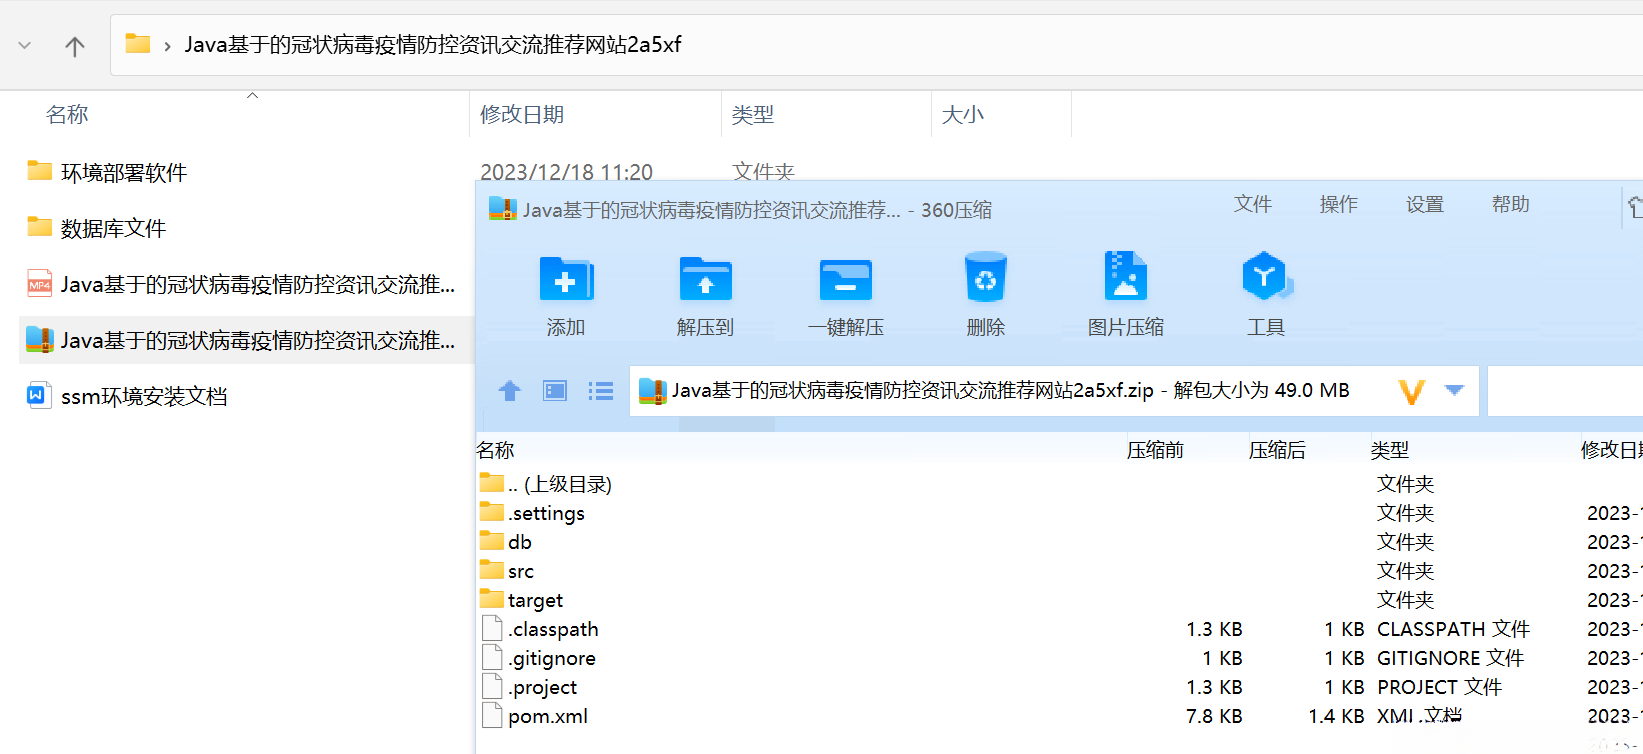Screen dimensions: 1643x754
Task: Click the 删除 (delete) trash icon
Action: tap(986, 277)
